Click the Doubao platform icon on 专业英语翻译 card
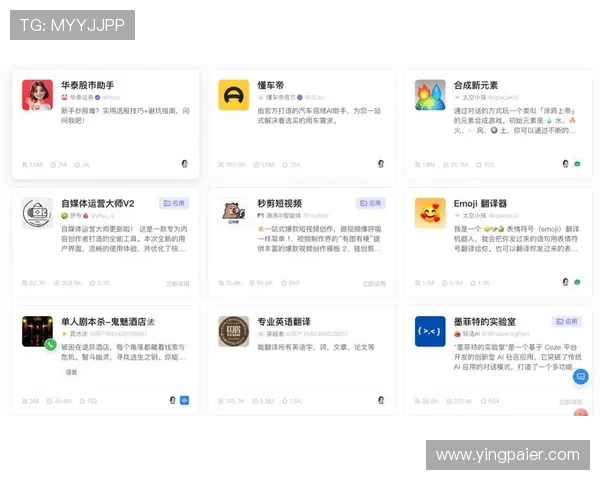This screenshot has width=600, height=480. click(381, 400)
